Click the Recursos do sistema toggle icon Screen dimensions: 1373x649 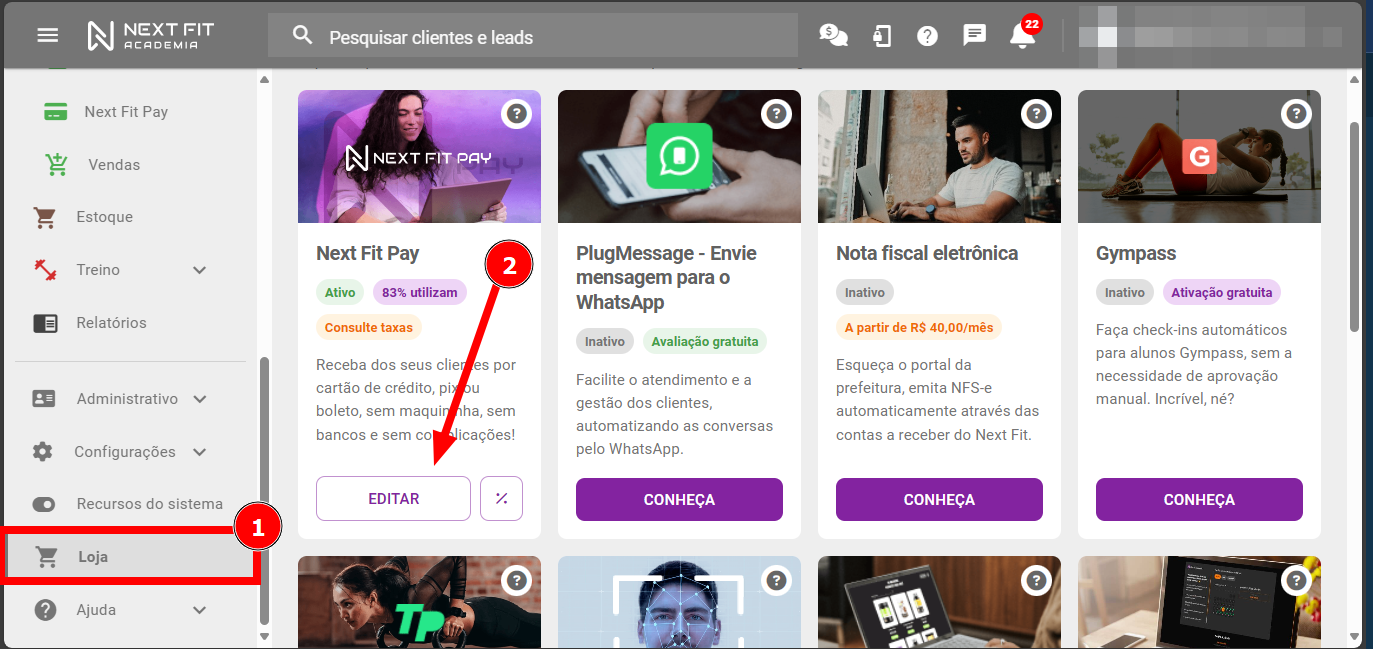click(44, 504)
